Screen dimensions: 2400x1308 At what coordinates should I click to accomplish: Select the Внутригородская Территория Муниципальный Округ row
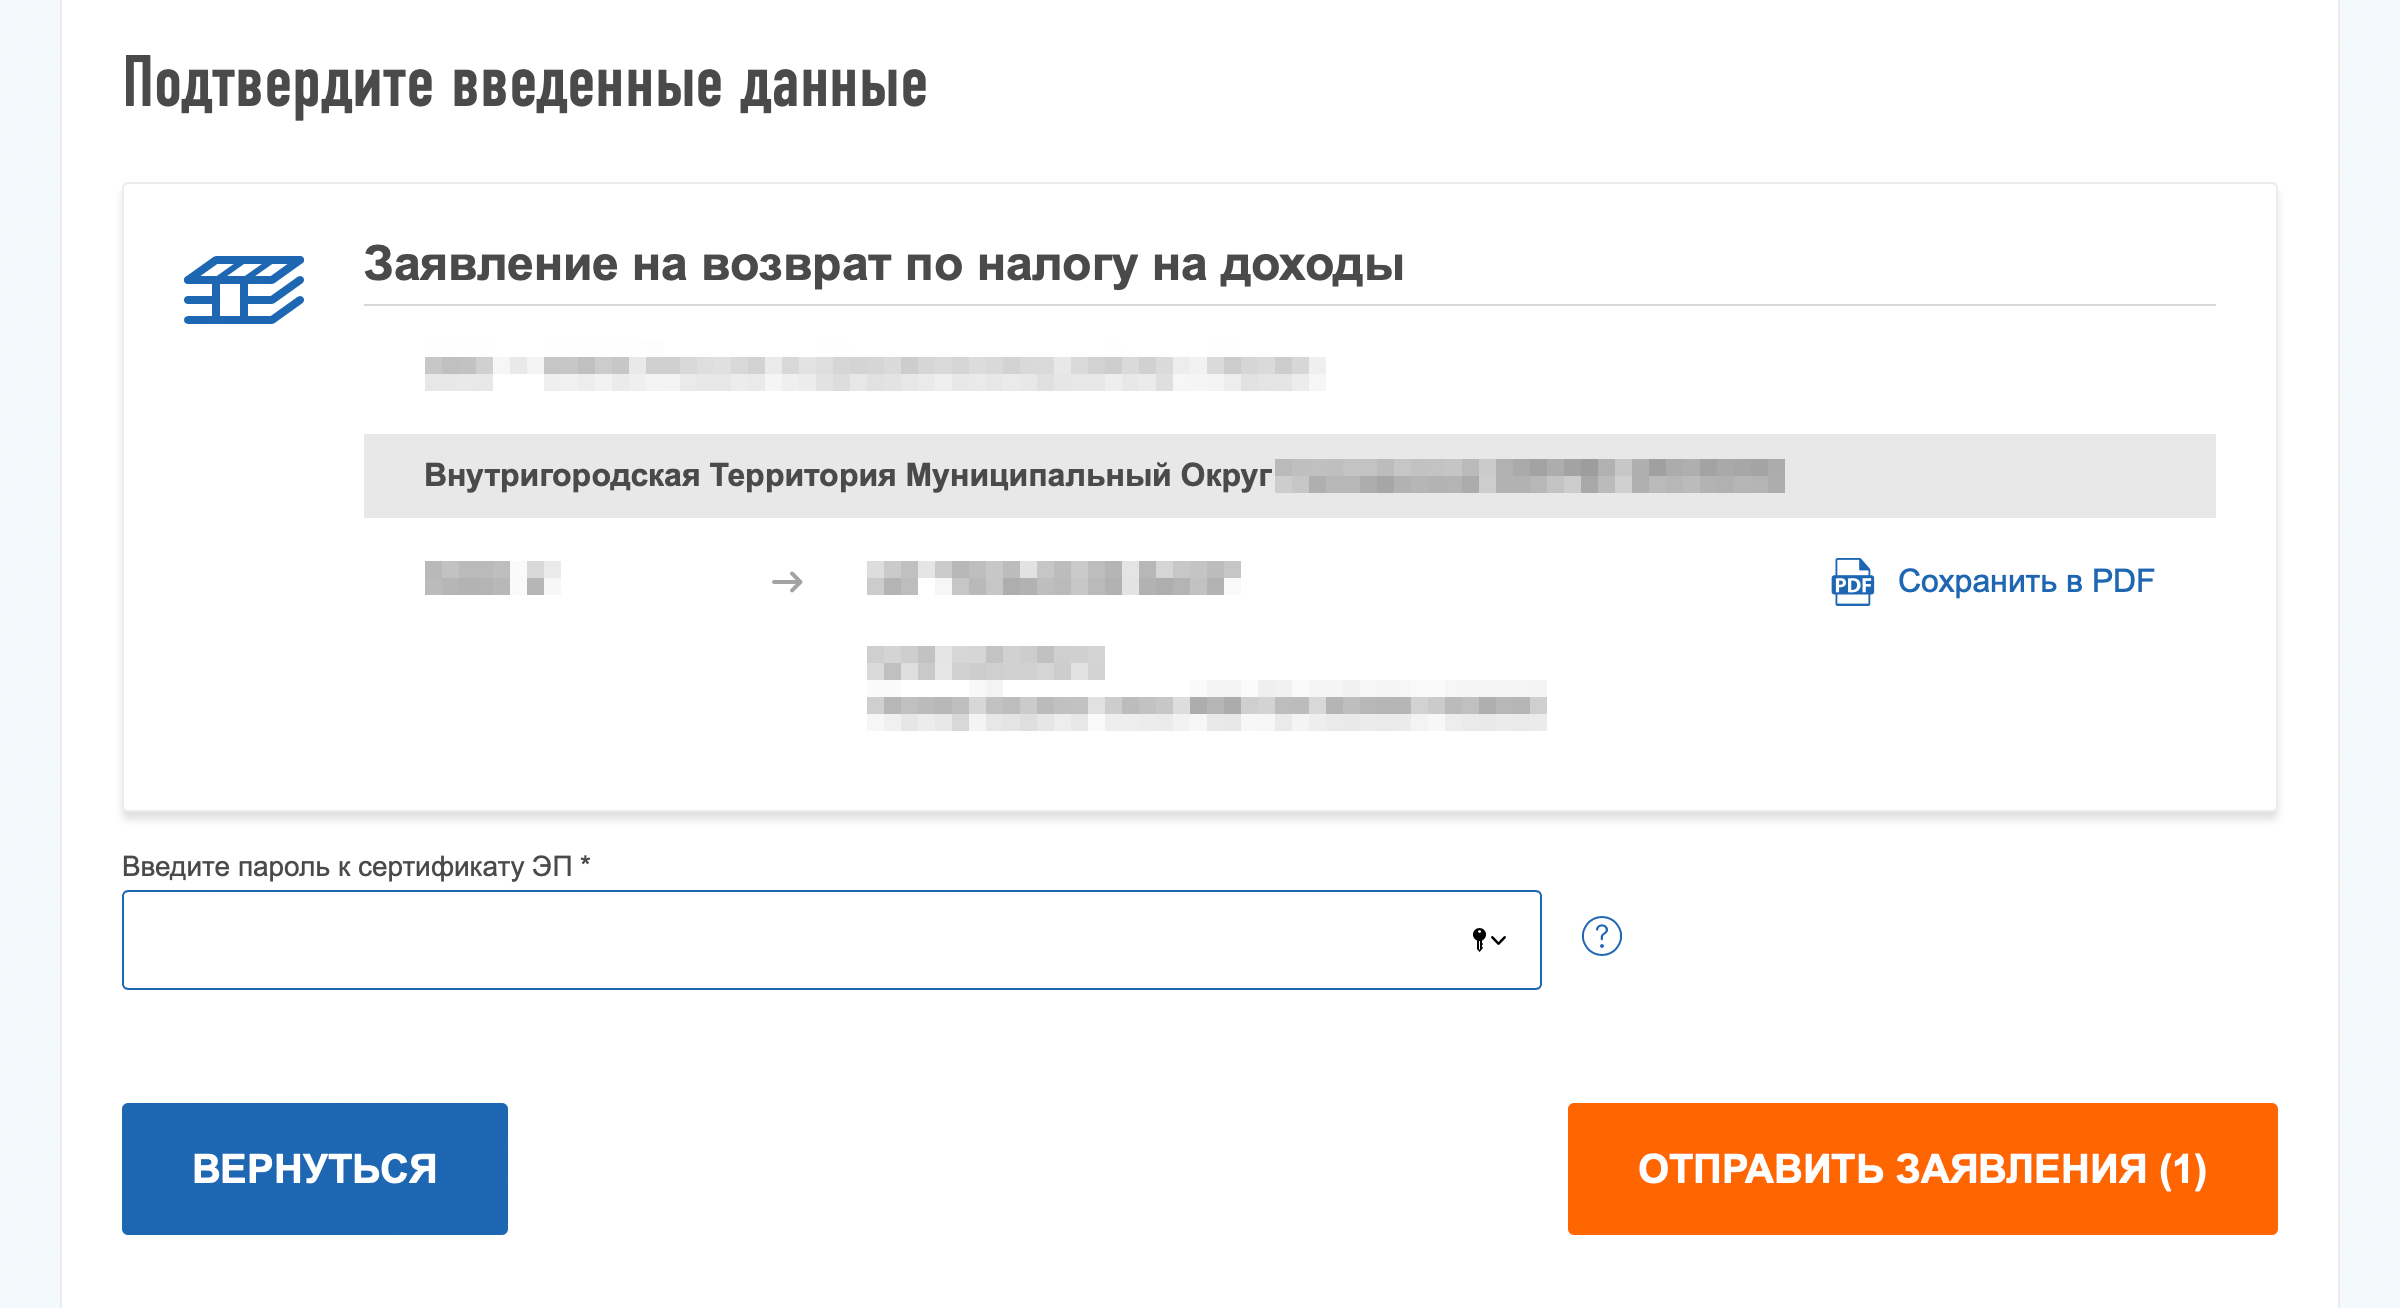pos(1290,476)
